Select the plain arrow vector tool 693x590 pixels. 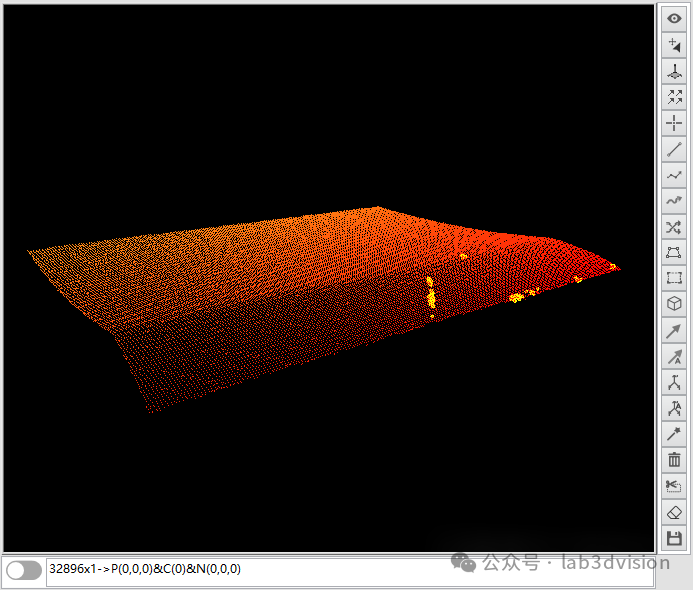[674, 331]
